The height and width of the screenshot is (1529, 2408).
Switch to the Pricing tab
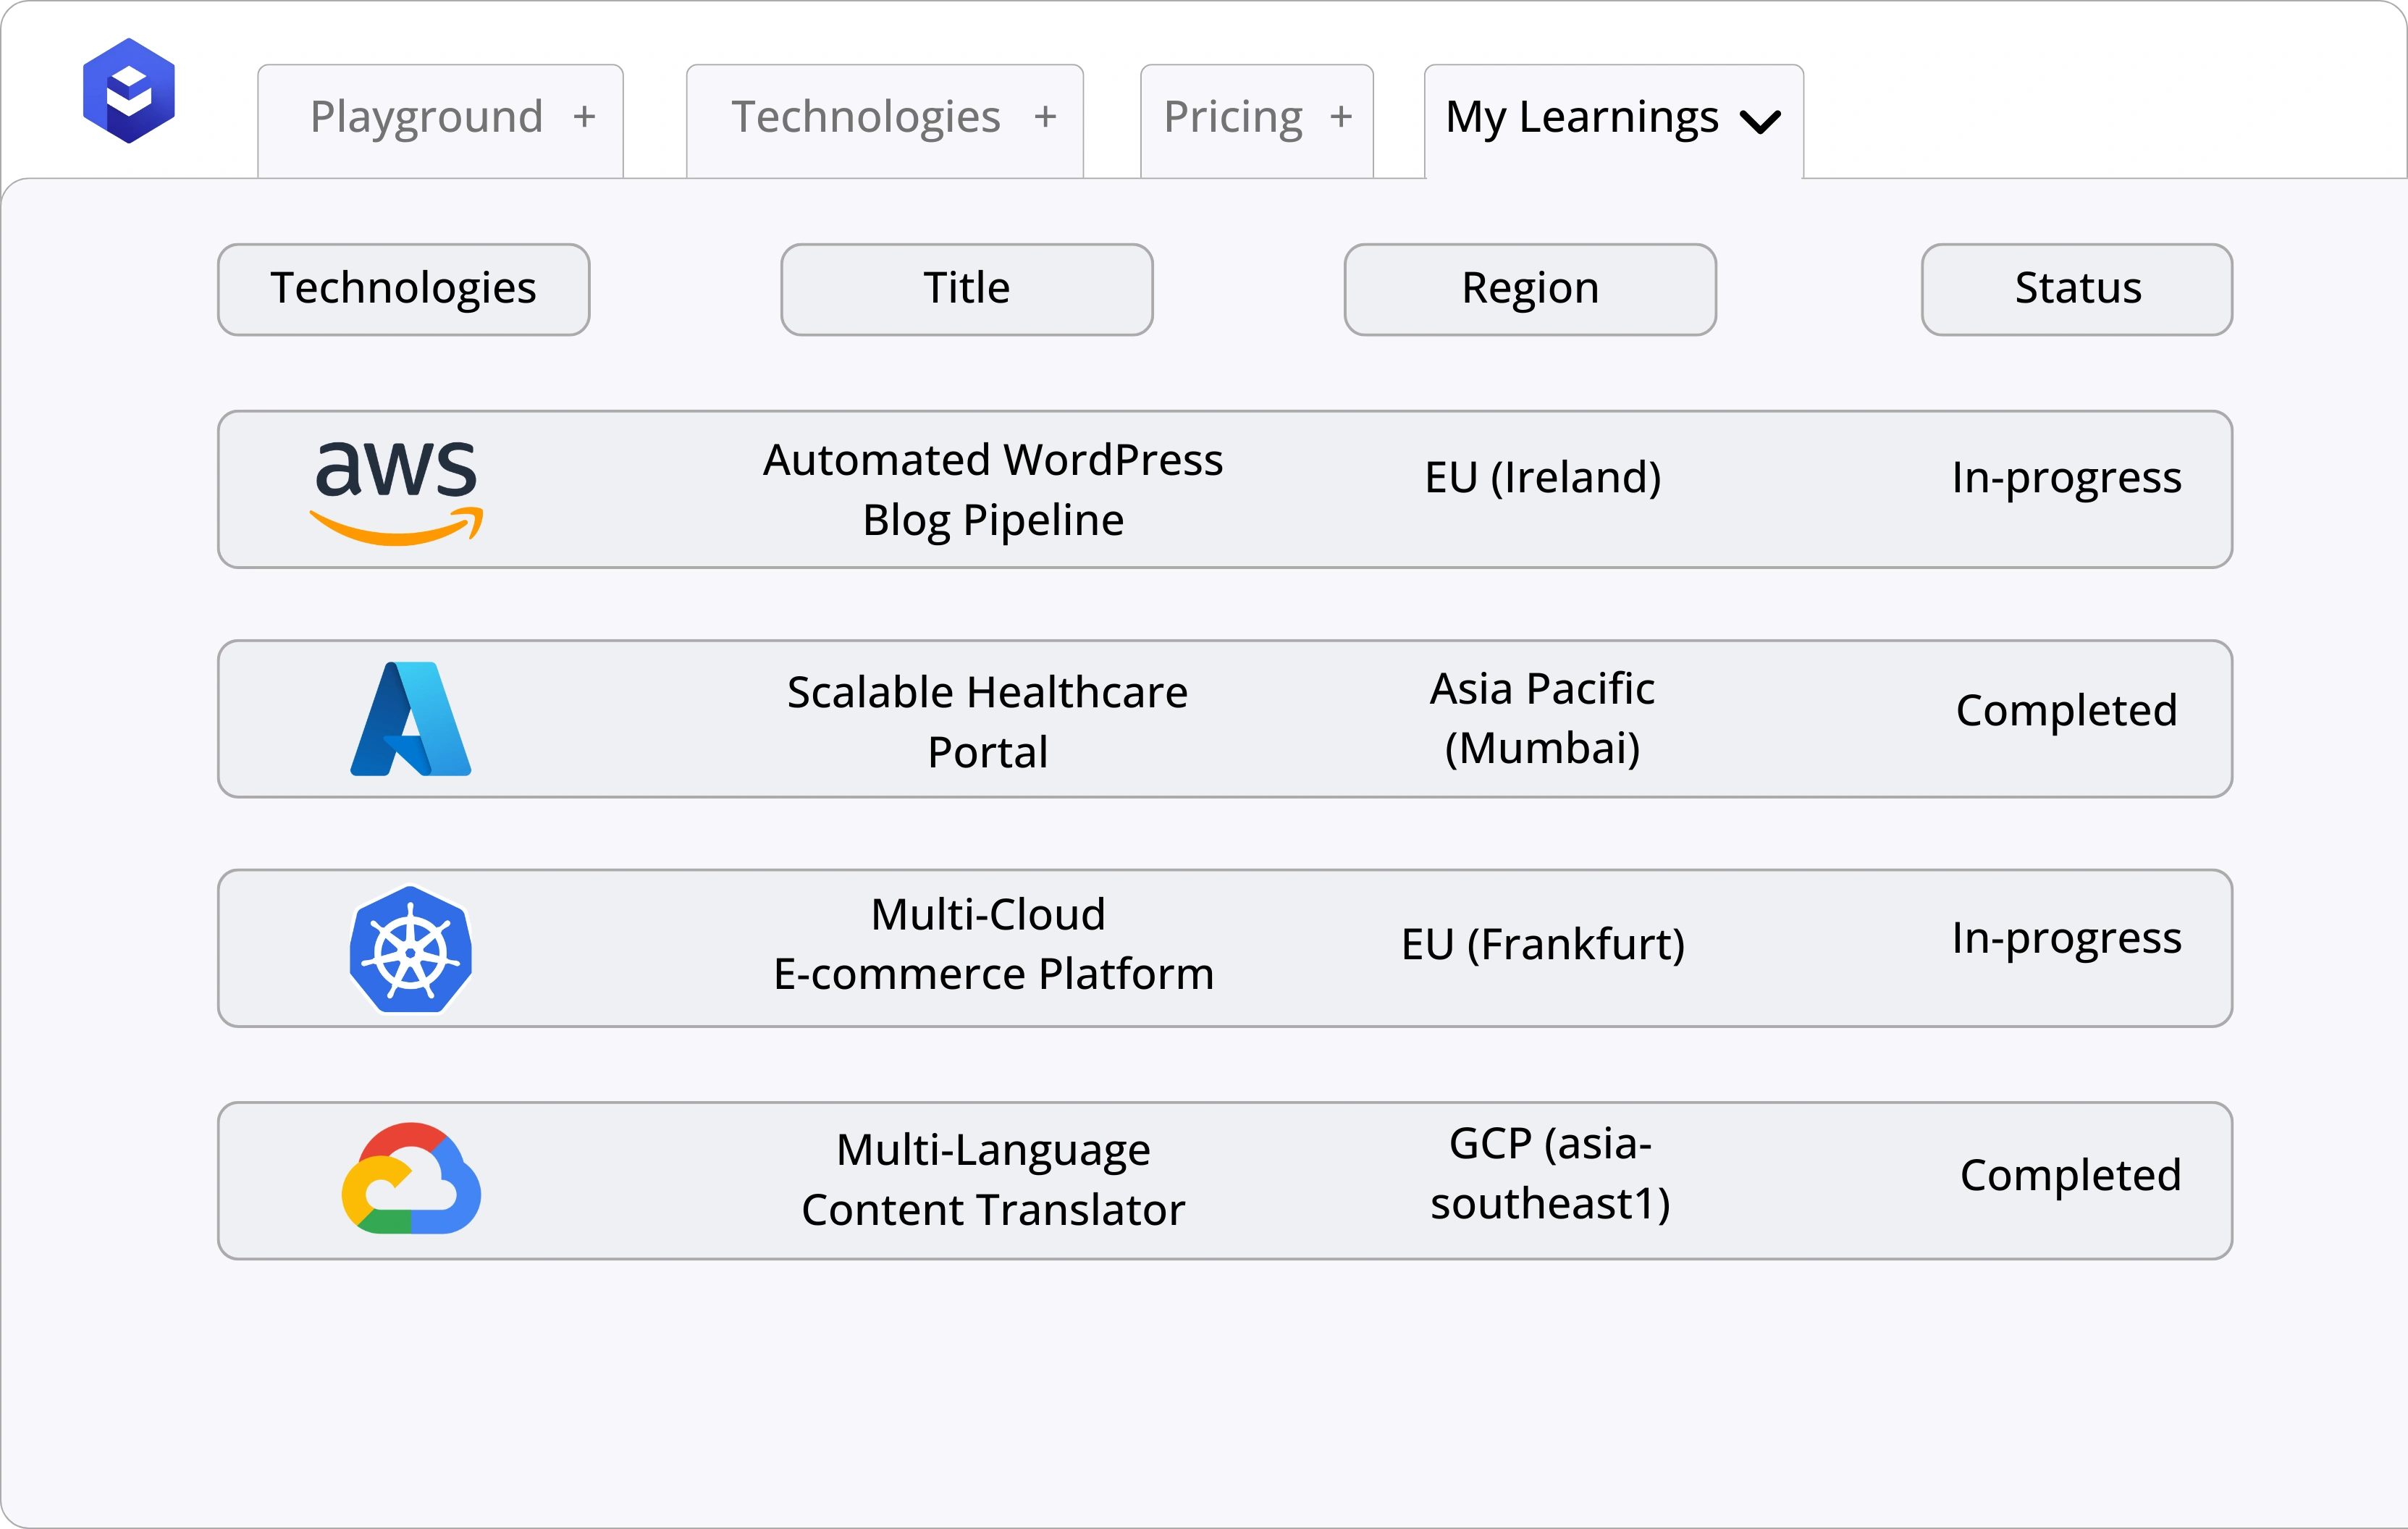tap(1233, 117)
